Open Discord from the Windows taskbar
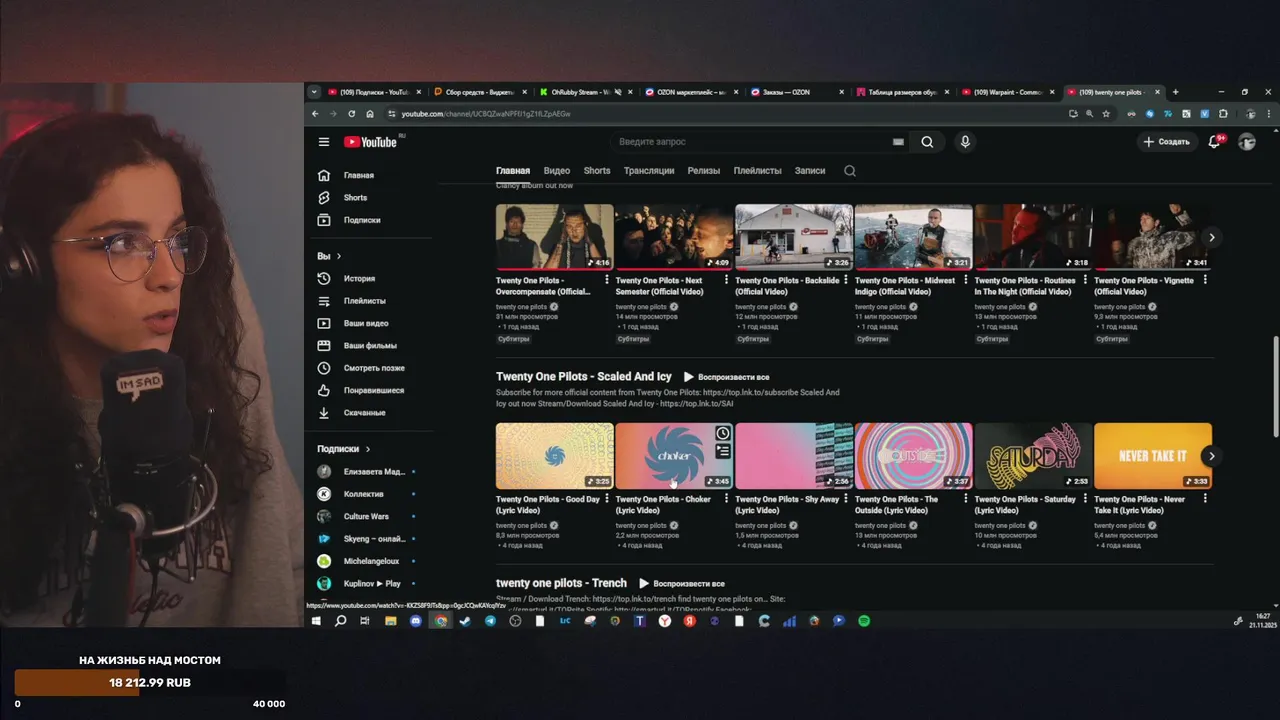The width and height of the screenshot is (1280, 720). tap(416, 621)
